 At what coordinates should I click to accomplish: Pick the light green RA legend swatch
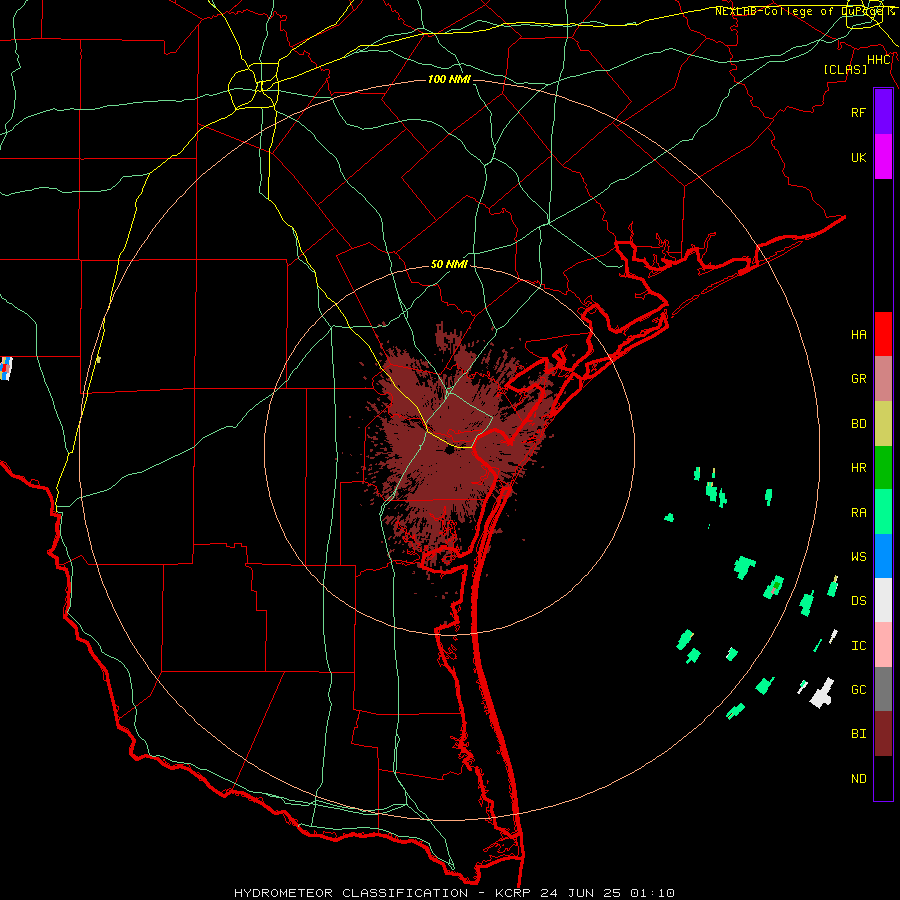(x=883, y=512)
